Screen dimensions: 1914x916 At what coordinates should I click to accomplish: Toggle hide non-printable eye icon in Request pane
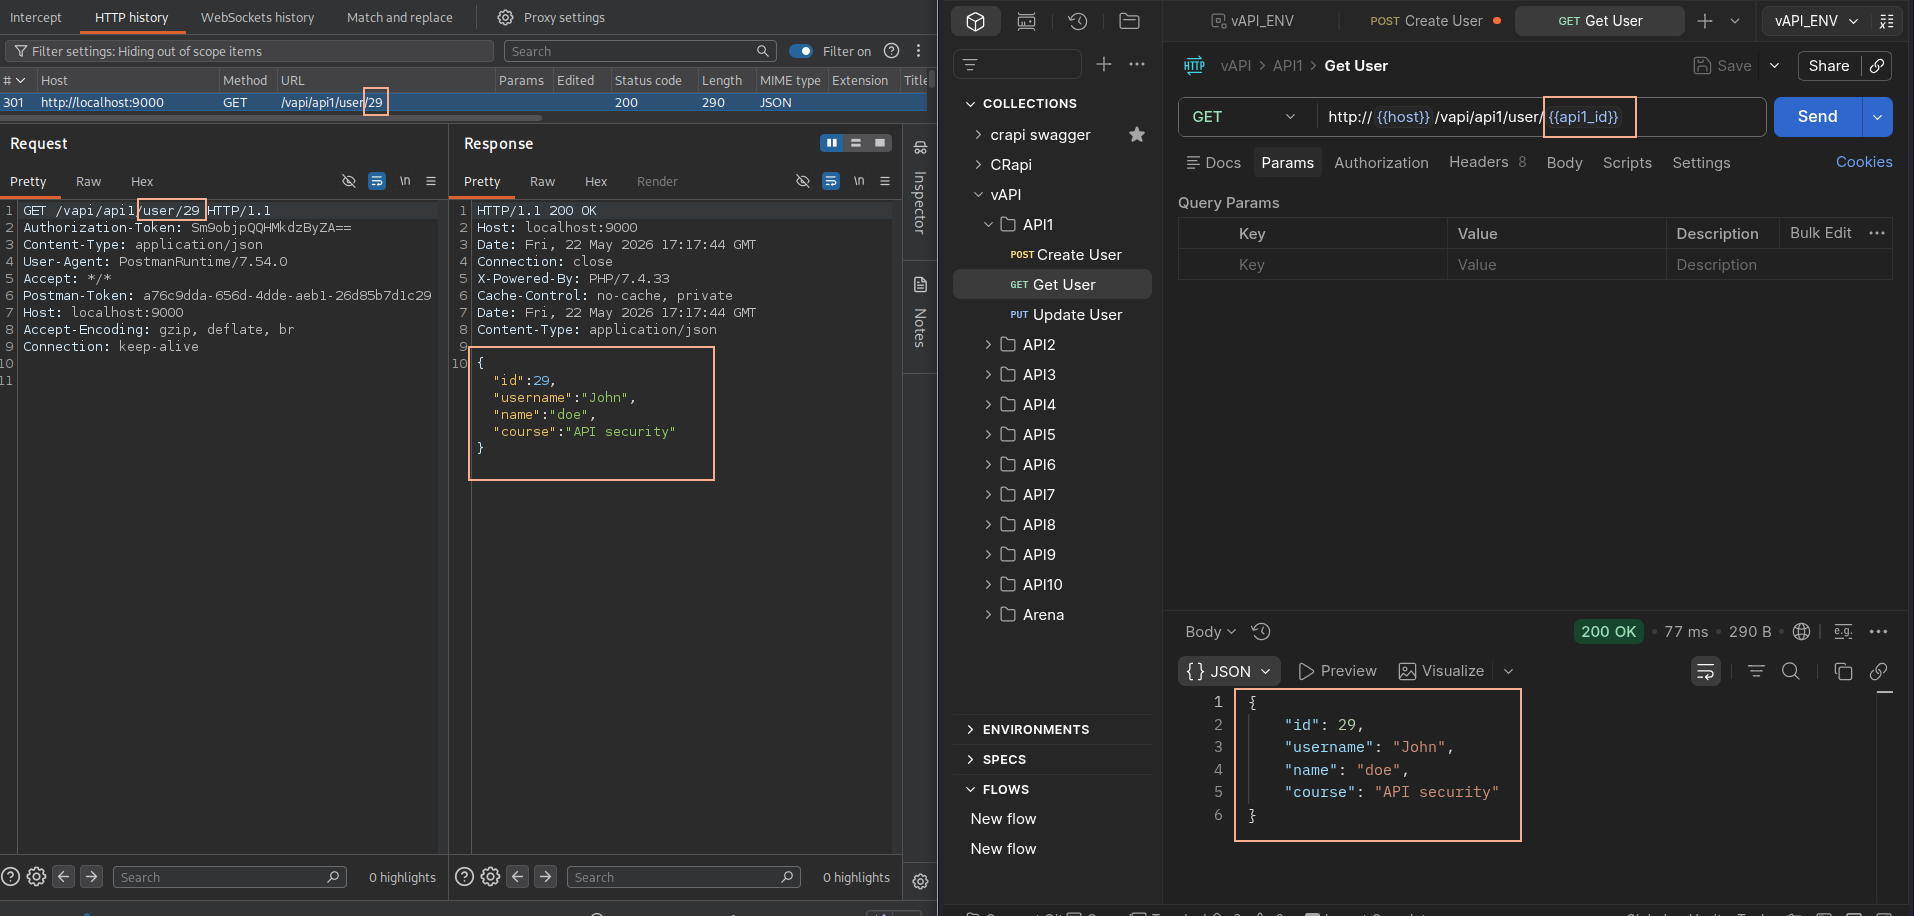coord(349,181)
